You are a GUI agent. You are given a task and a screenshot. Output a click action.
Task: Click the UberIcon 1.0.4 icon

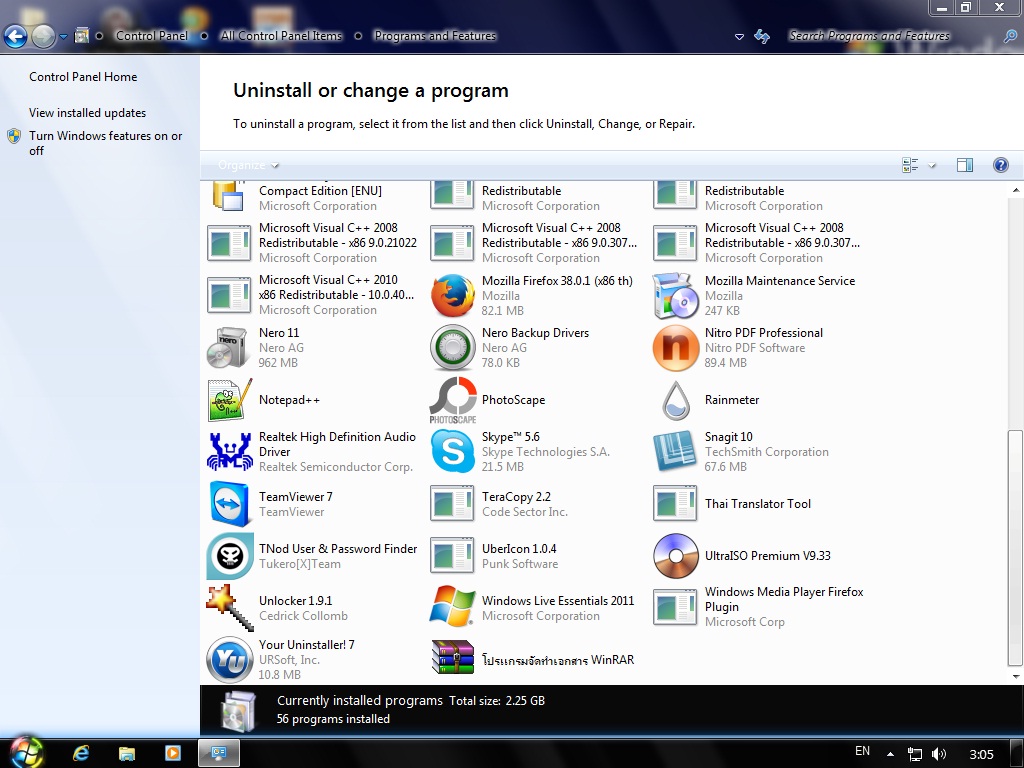tap(453, 556)
